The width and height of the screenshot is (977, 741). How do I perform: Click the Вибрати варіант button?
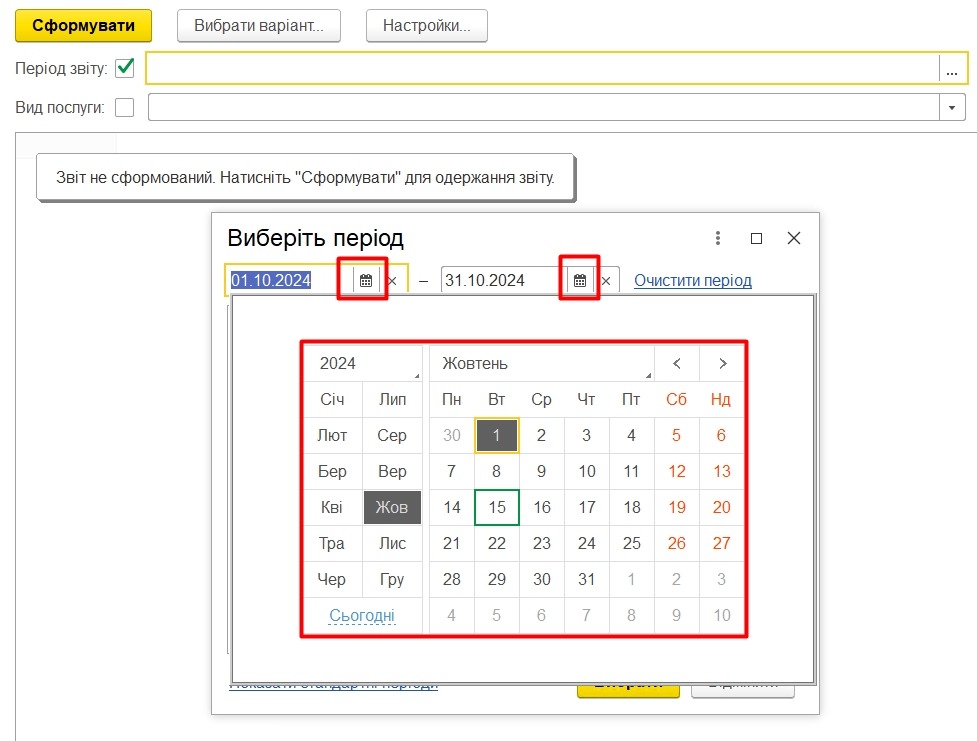point(259,26)
